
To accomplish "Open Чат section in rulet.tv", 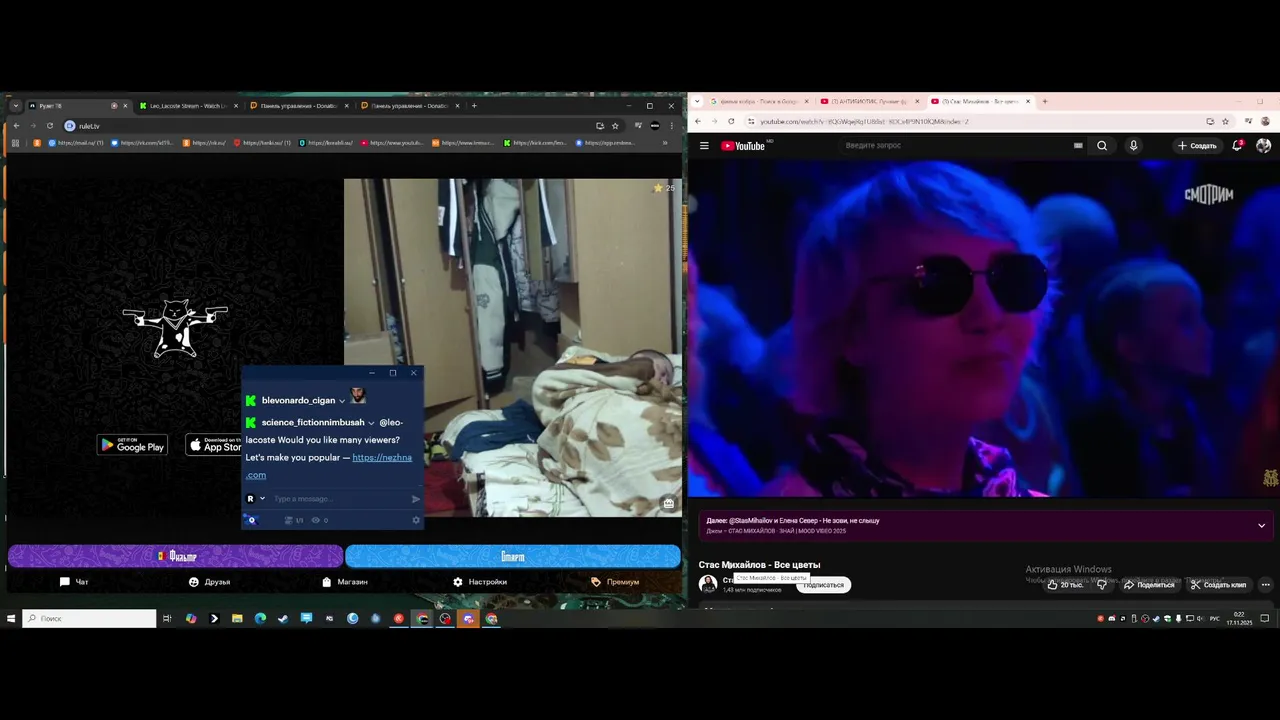I will [x=74, y=581].
